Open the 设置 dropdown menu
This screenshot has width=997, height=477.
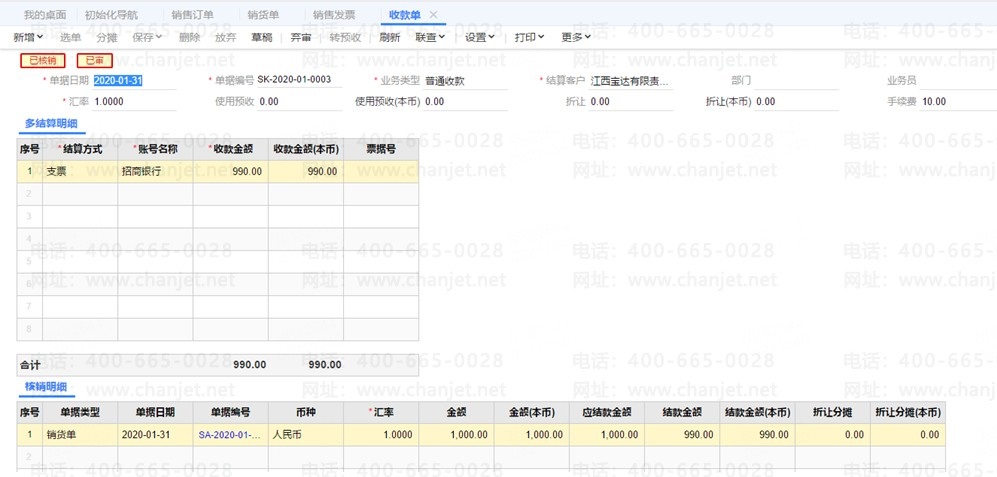coord(480,38)
